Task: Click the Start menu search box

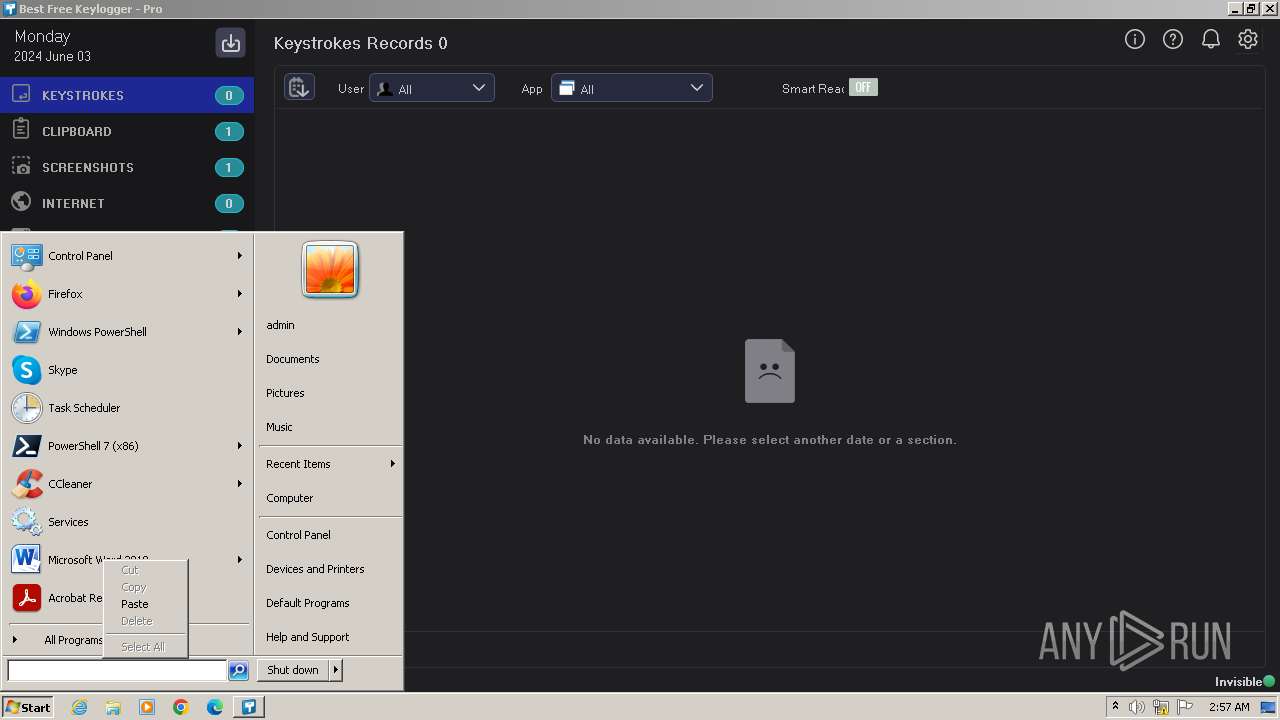Action: pos(117,670)
